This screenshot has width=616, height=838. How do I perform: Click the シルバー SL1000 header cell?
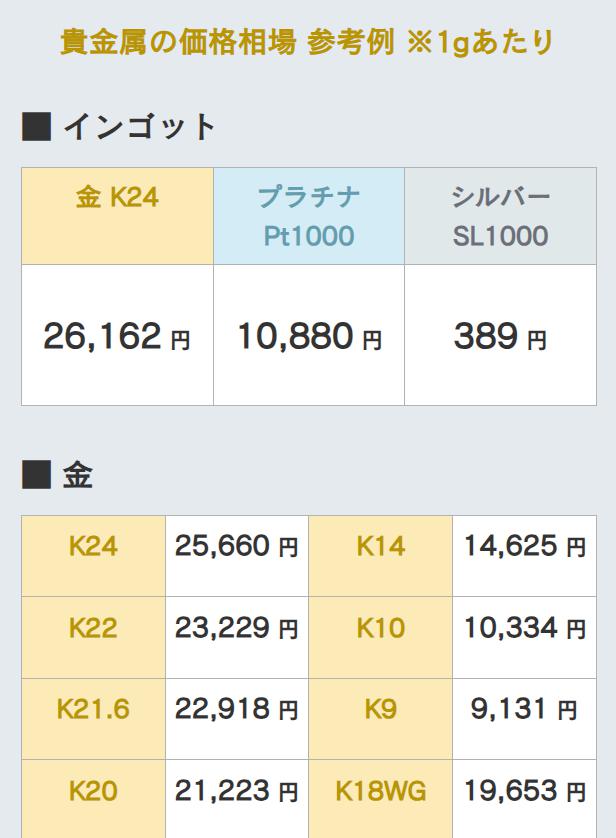point(500,216)
